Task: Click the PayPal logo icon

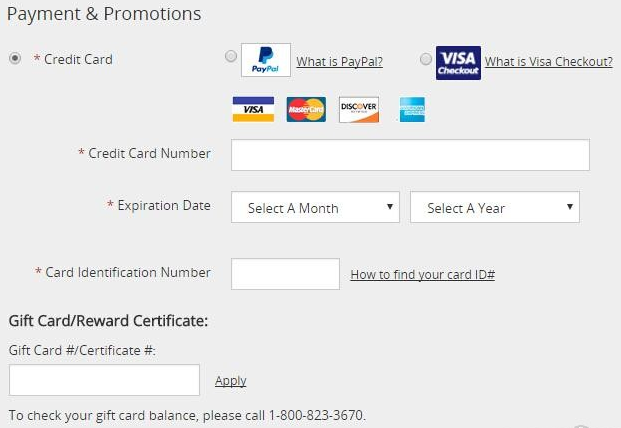Action: coord(266,60)
